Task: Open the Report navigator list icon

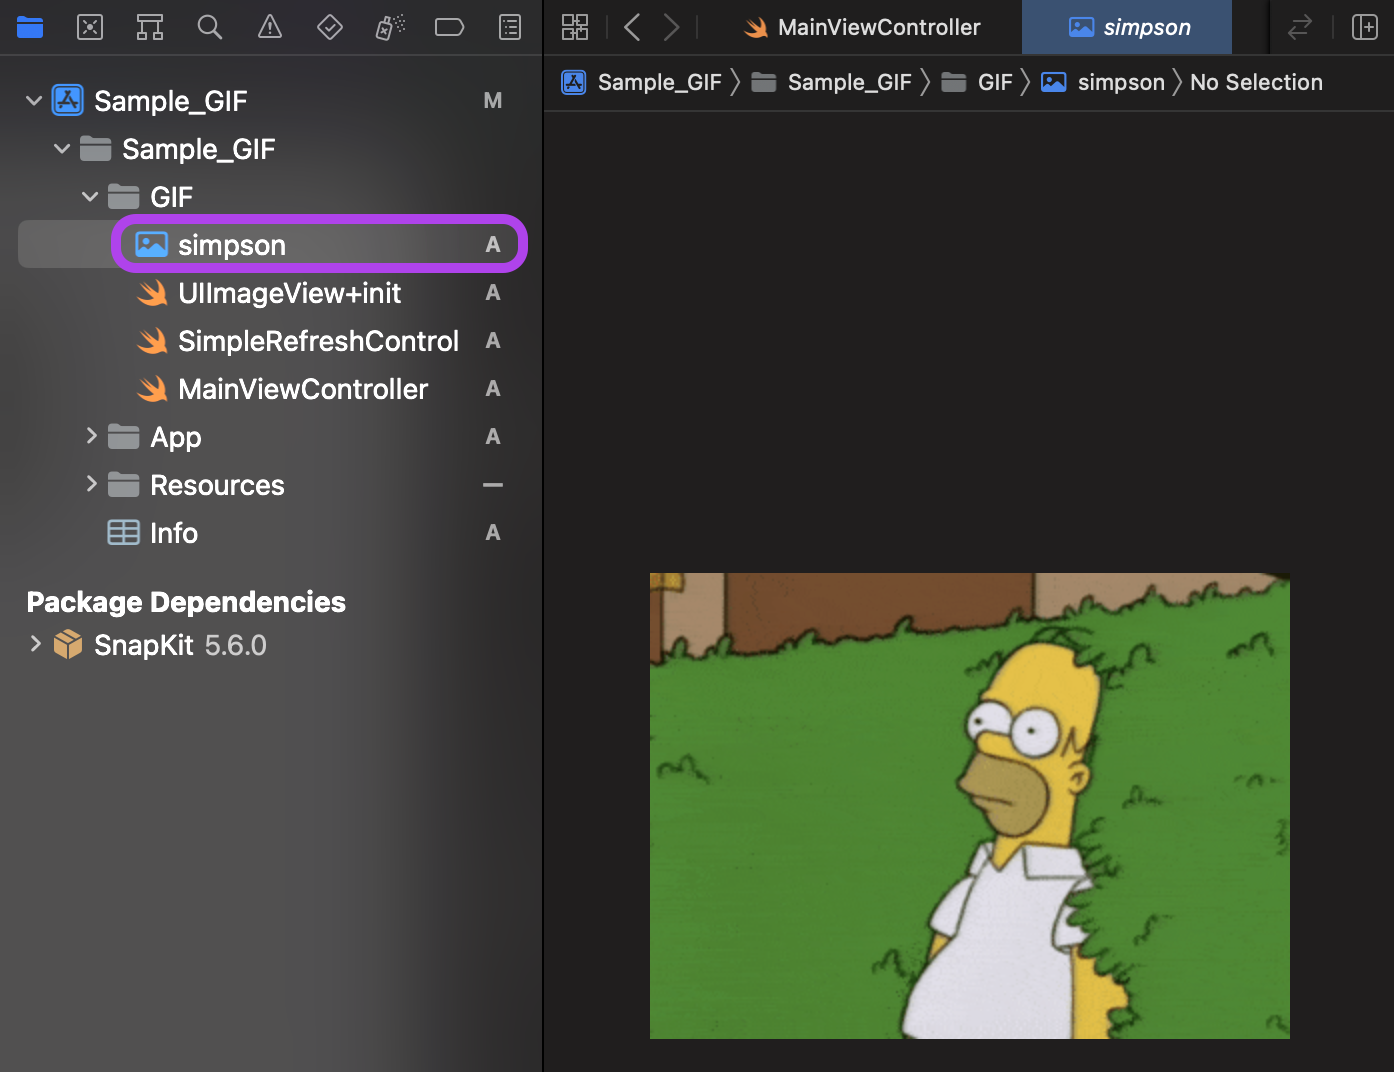Action: 510,27
